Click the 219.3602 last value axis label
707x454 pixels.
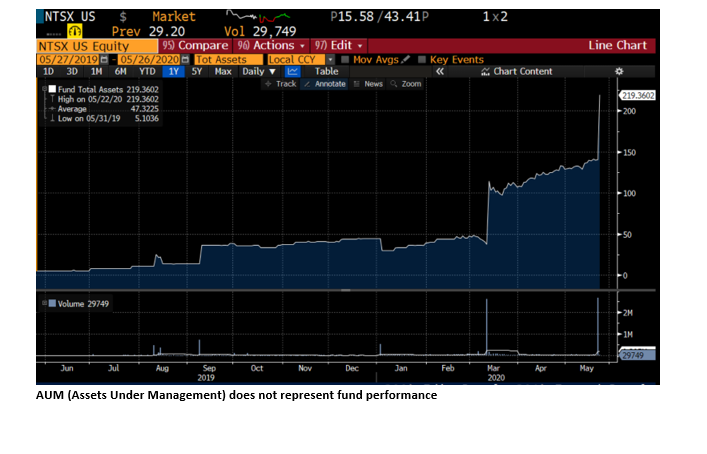pos(638,95)
